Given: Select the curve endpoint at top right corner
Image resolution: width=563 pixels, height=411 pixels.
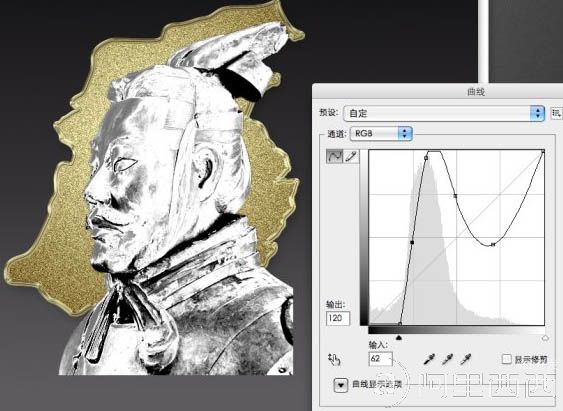Looking at the screenshot, I should pyautogui.click(x=543, y=152).
